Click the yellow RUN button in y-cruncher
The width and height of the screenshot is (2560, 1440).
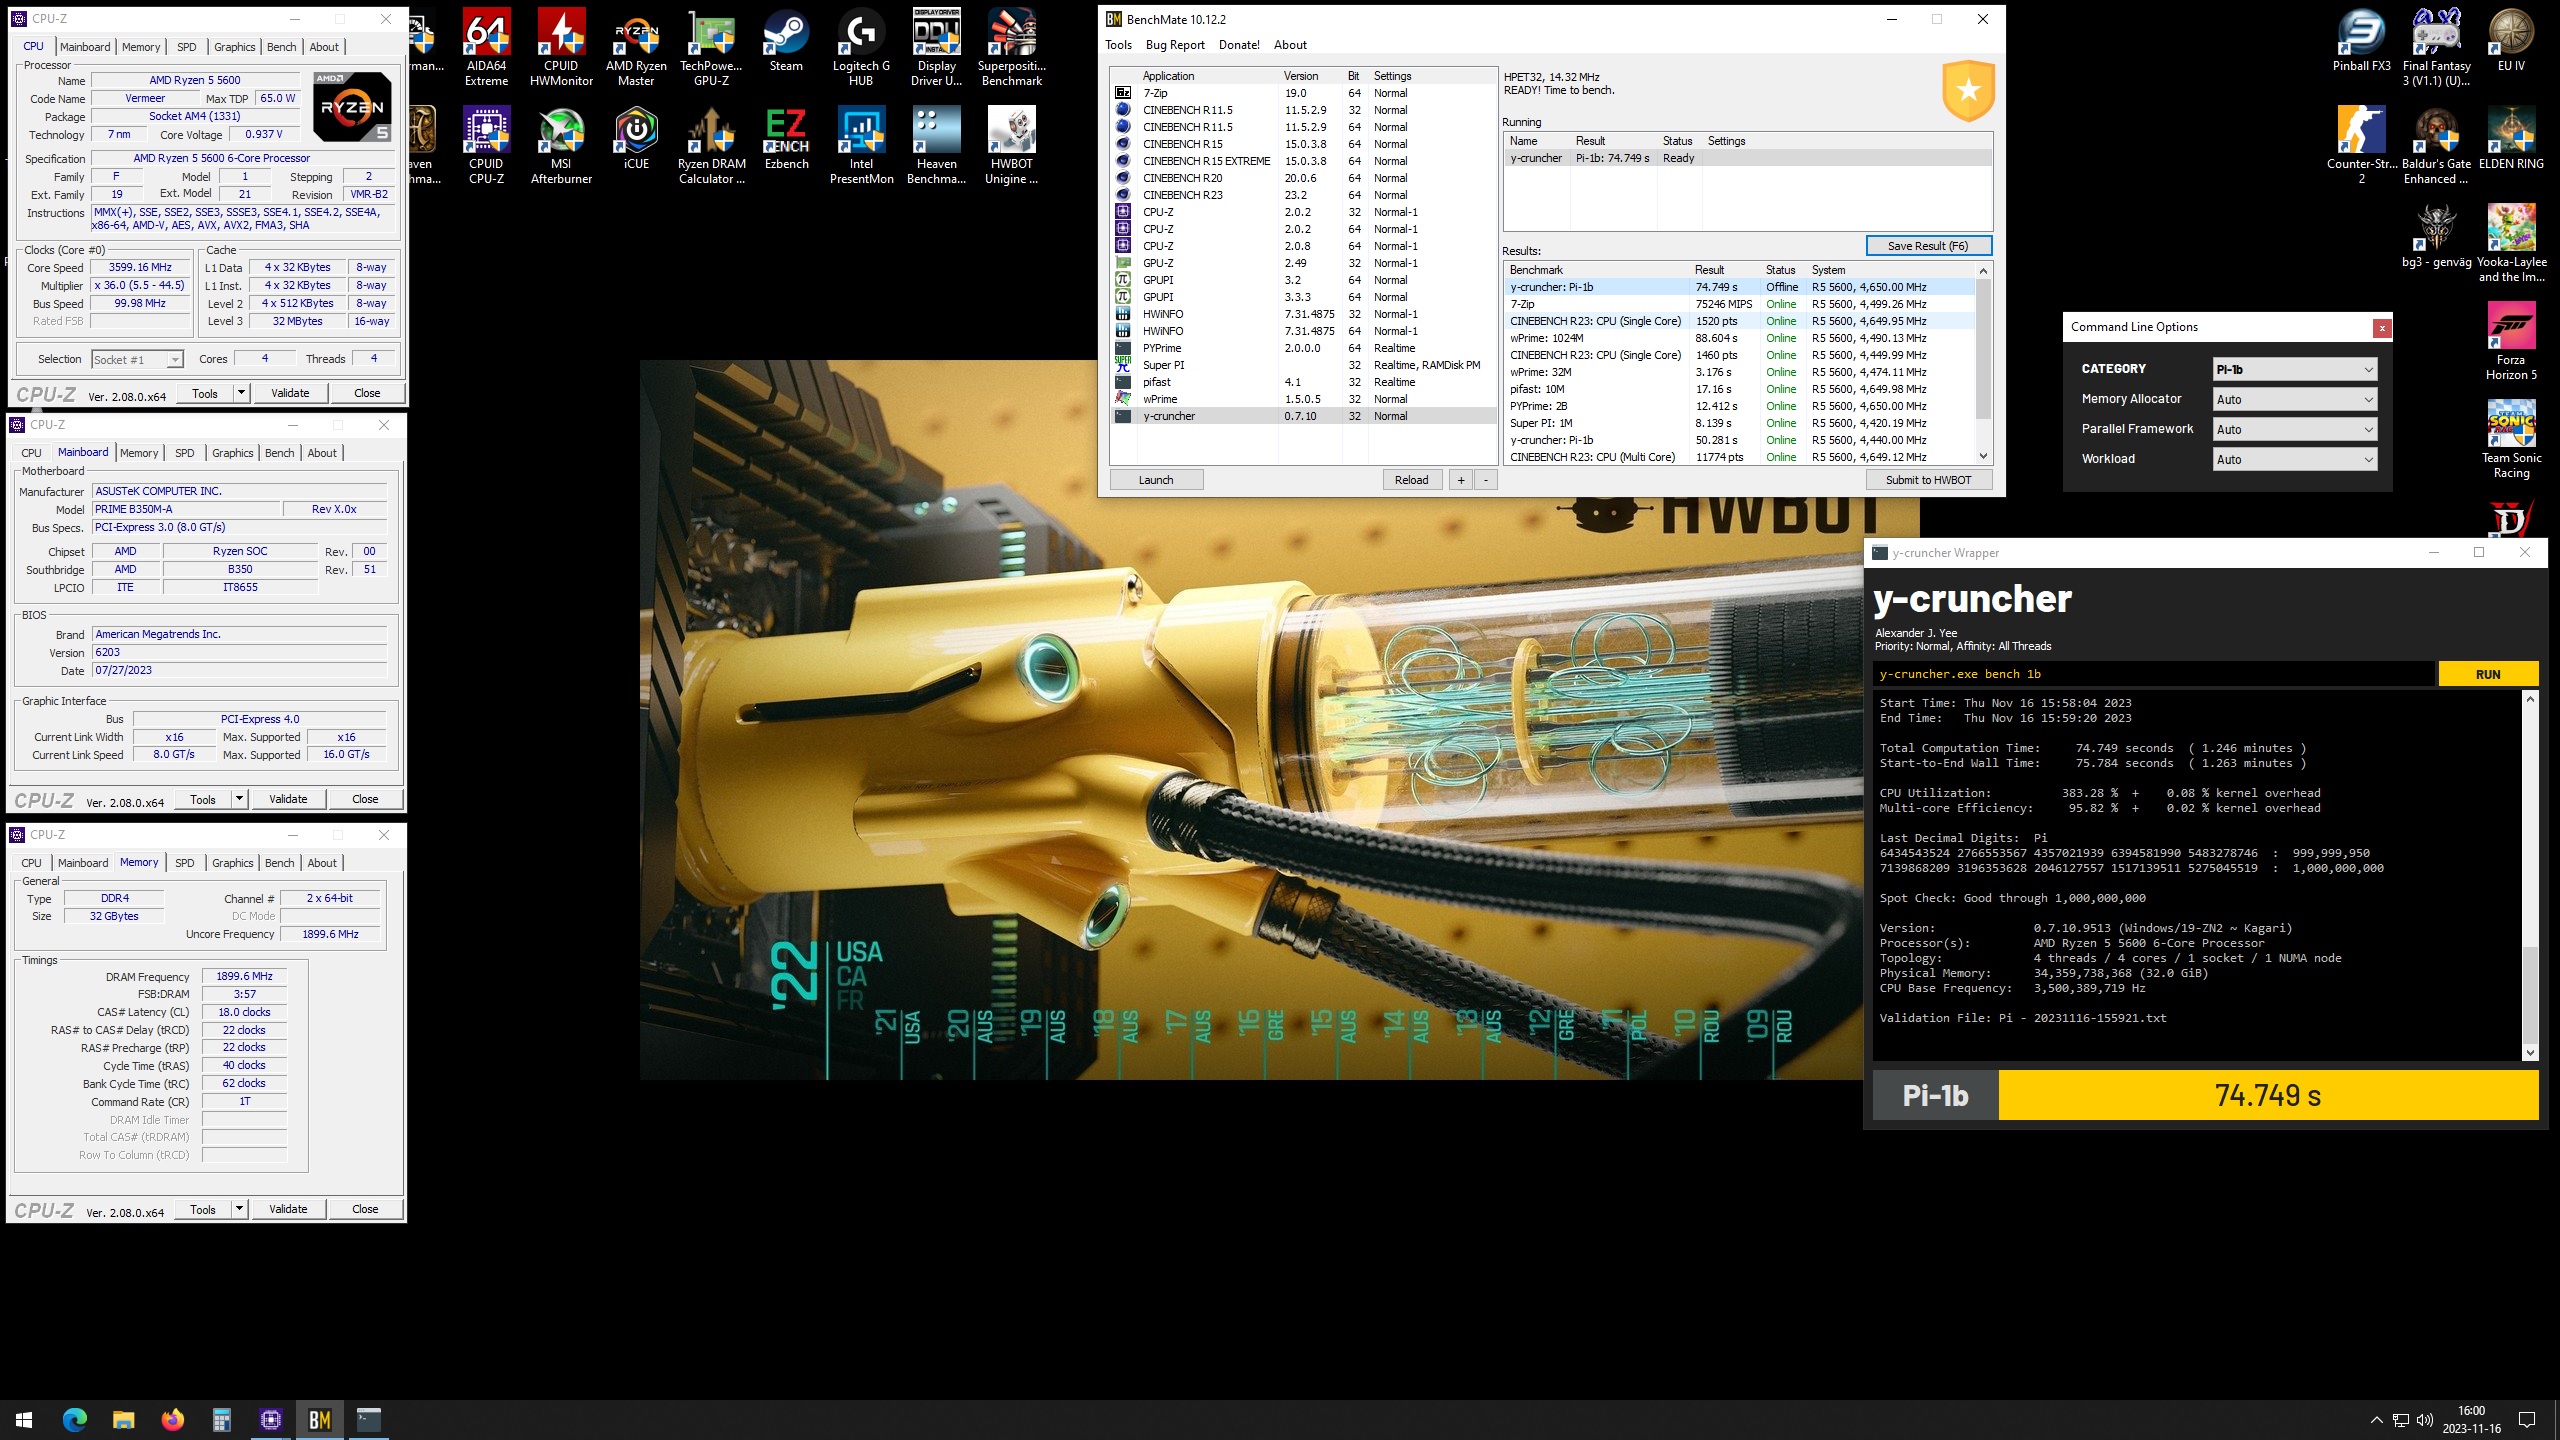[x=2488, y=674]
